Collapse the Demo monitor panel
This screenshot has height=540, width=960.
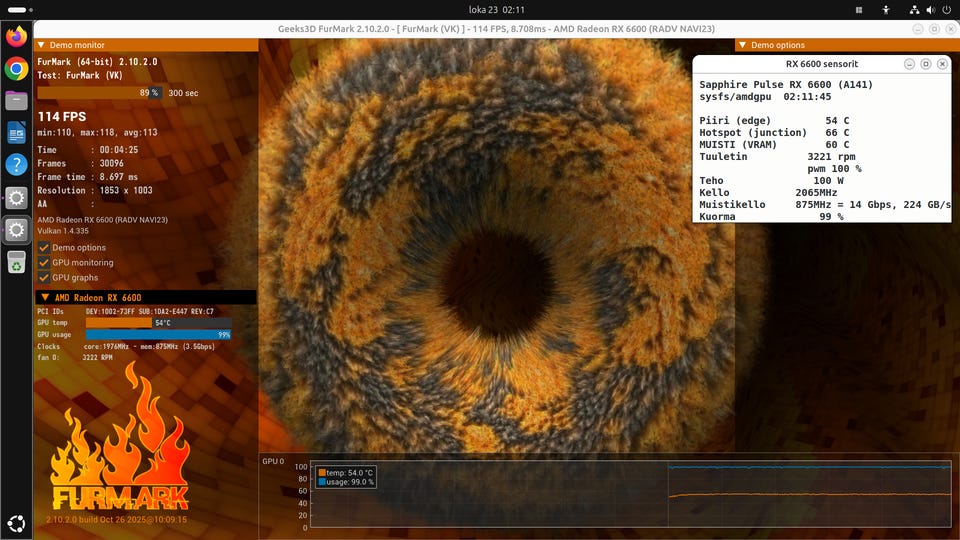click(41, 45)
